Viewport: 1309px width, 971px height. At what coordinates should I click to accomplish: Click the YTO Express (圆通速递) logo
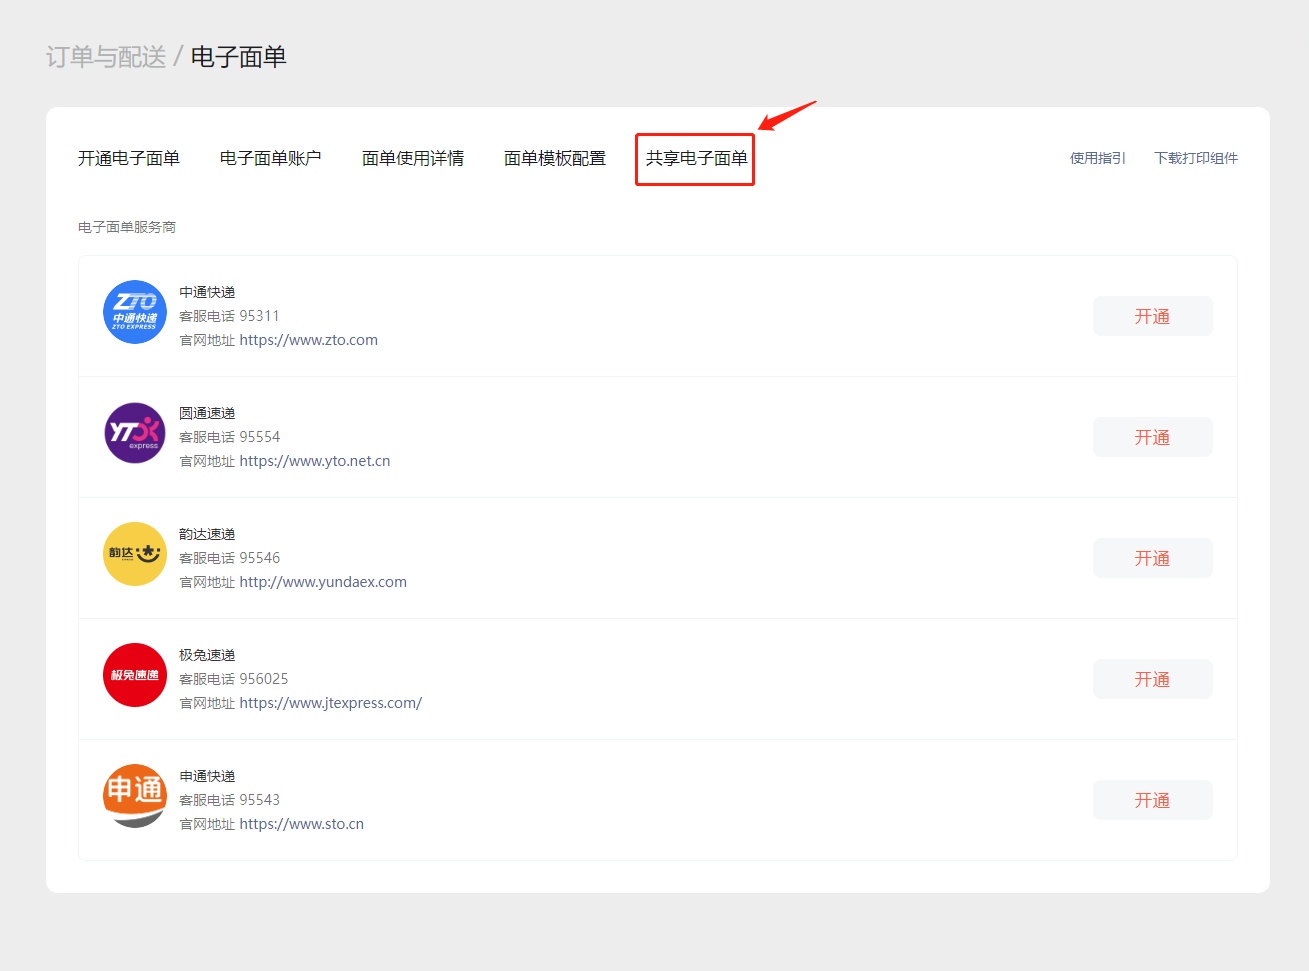click(135, 433)
